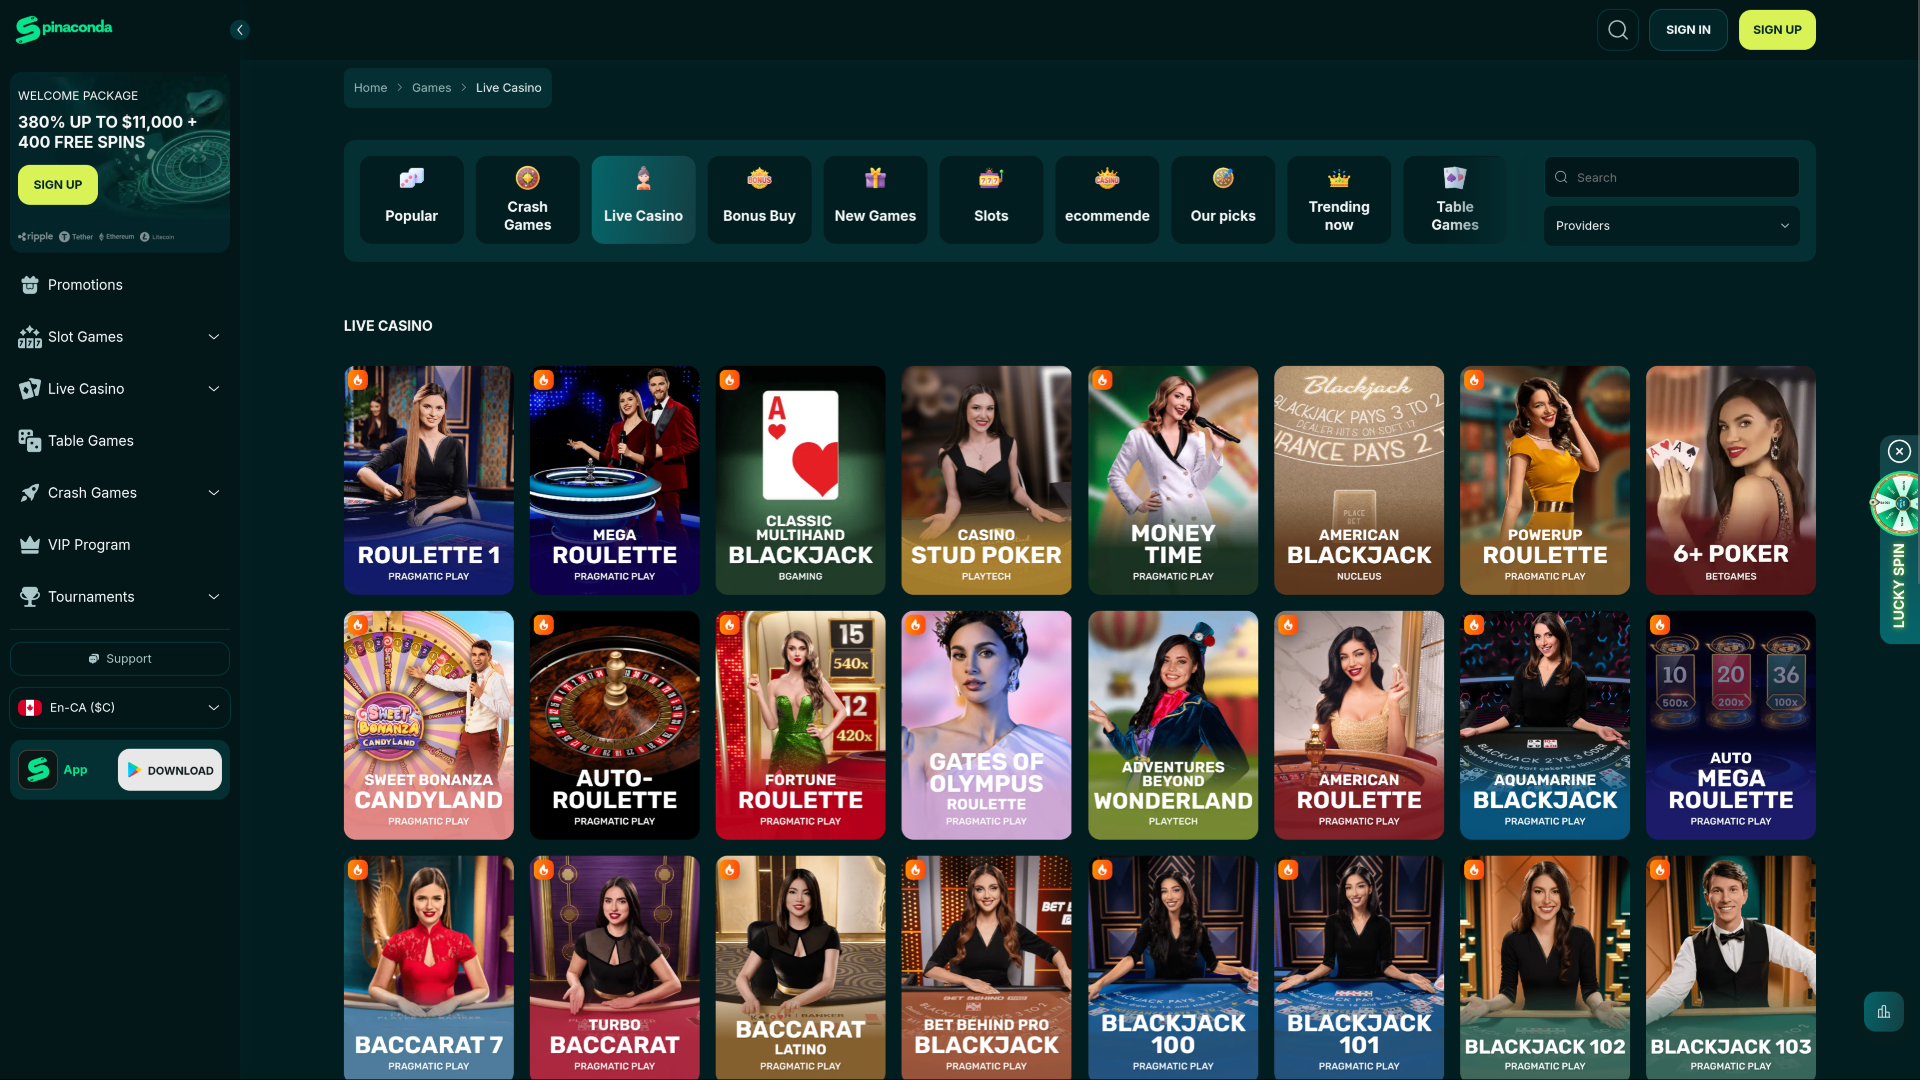Select the Slots category tile
The height and width of the screenshot is (1080, 1920).
(991, 200)
